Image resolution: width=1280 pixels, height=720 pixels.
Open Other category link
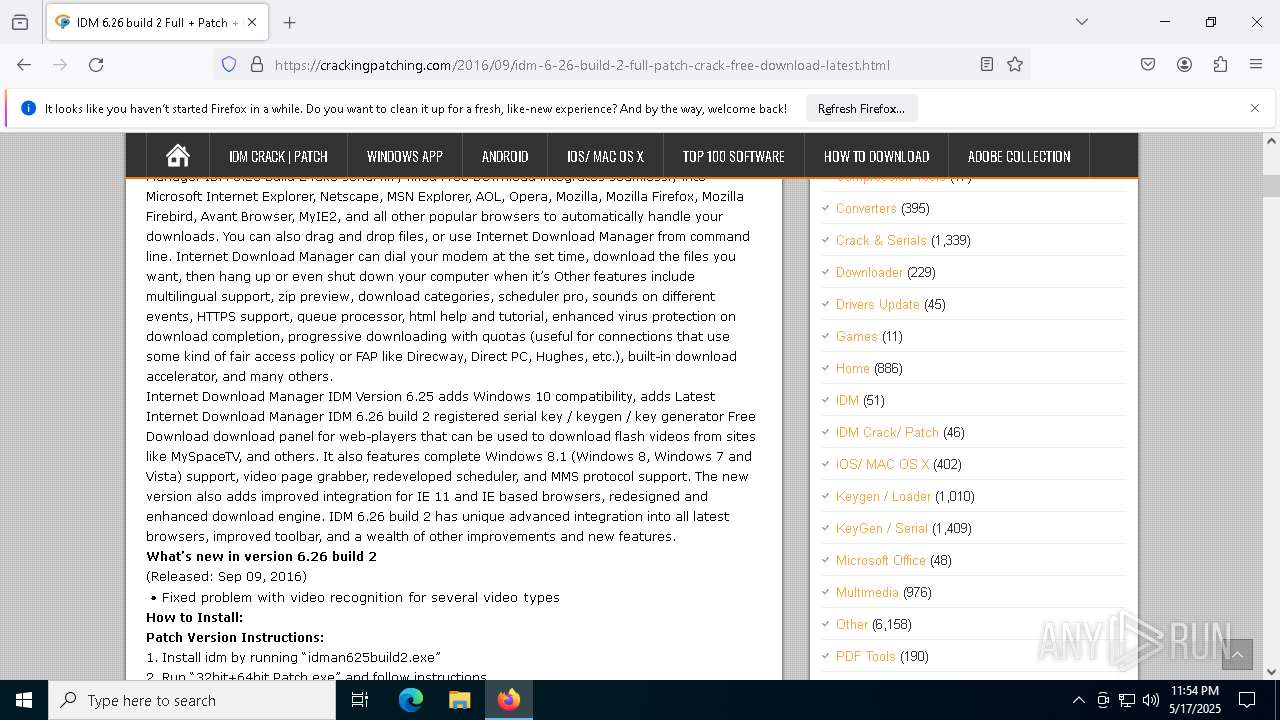[852, 624]
